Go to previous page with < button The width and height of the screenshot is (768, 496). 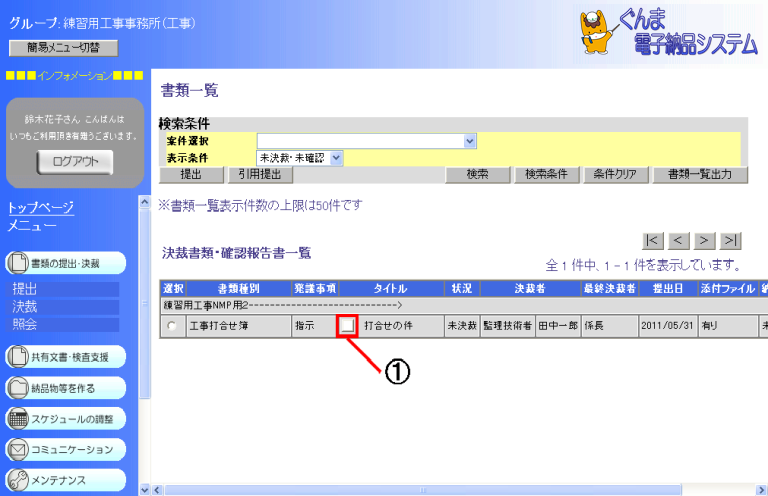678,240
